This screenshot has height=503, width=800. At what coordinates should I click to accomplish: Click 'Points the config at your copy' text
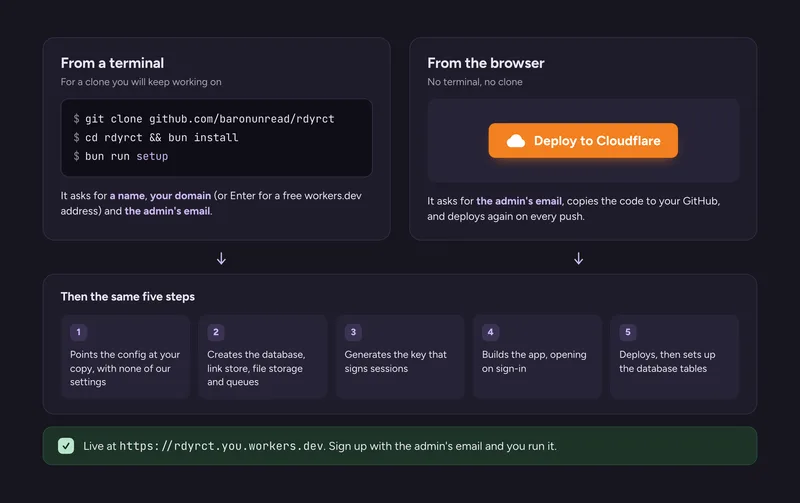click(125, 368)
